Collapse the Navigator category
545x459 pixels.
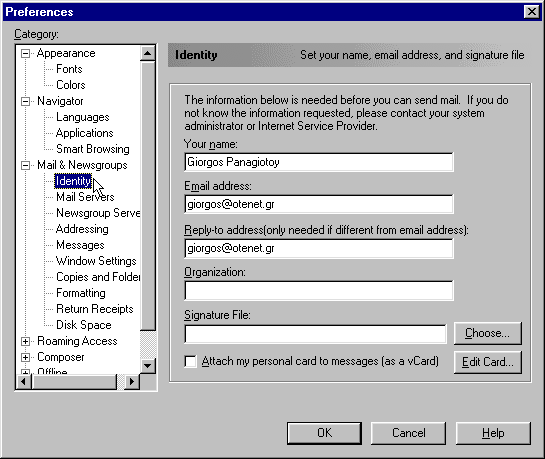click(25, 101)
